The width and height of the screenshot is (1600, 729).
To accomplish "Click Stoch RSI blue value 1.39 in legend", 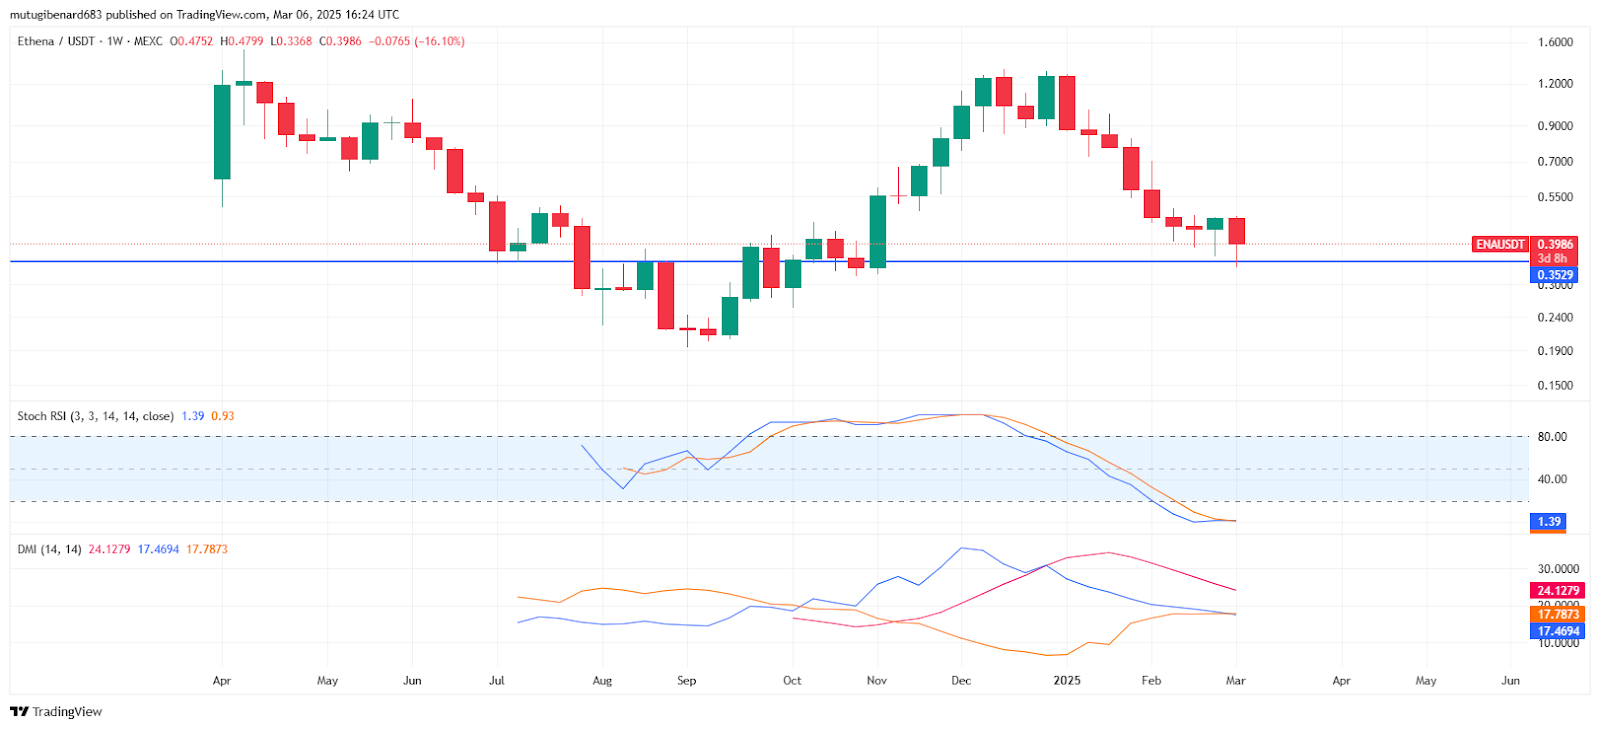I will (x=193, y=416).
